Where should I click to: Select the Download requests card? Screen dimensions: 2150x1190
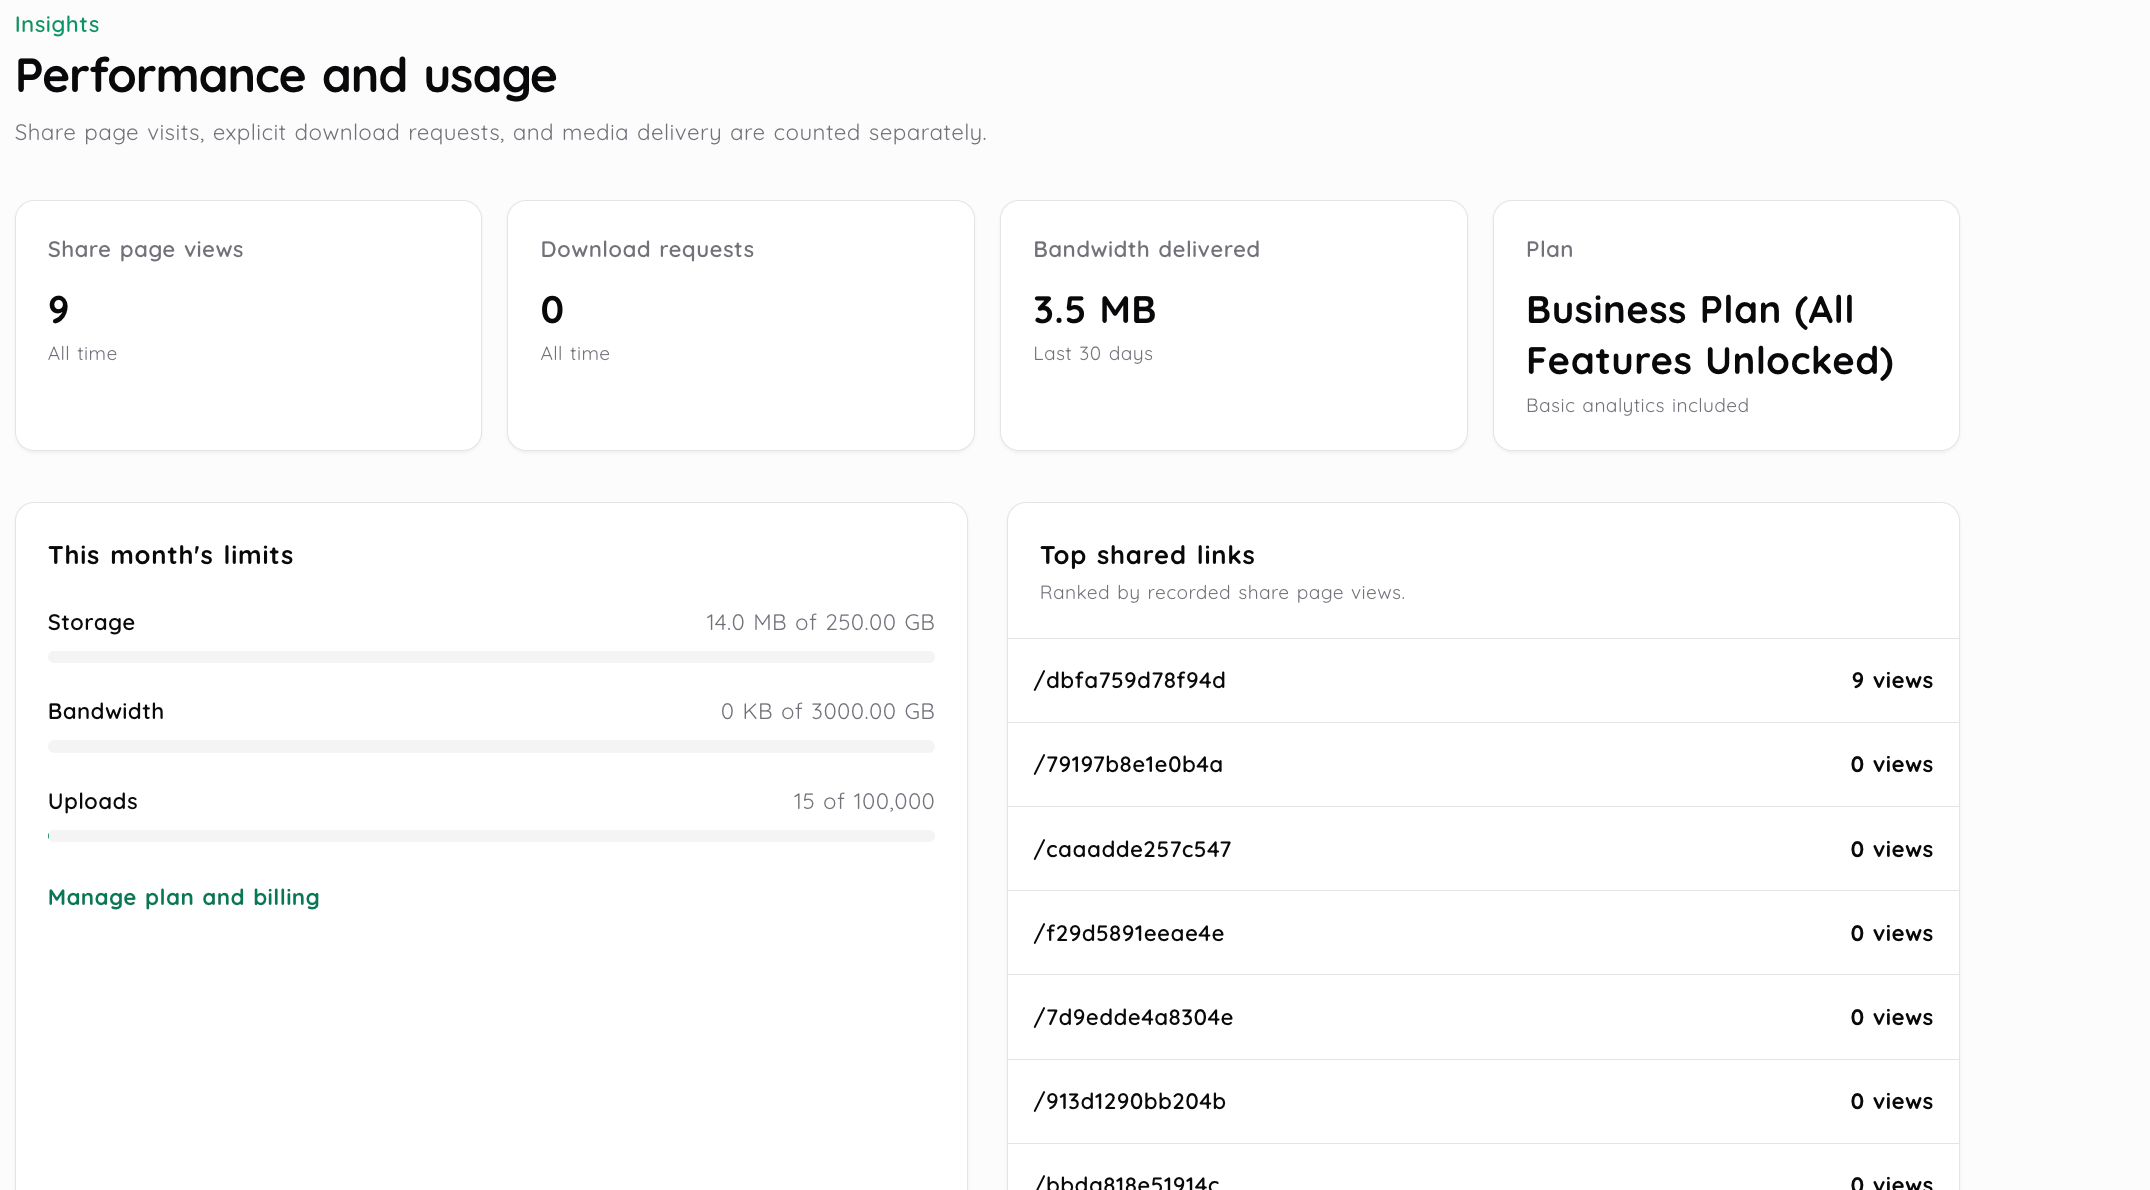coord(741,325)
